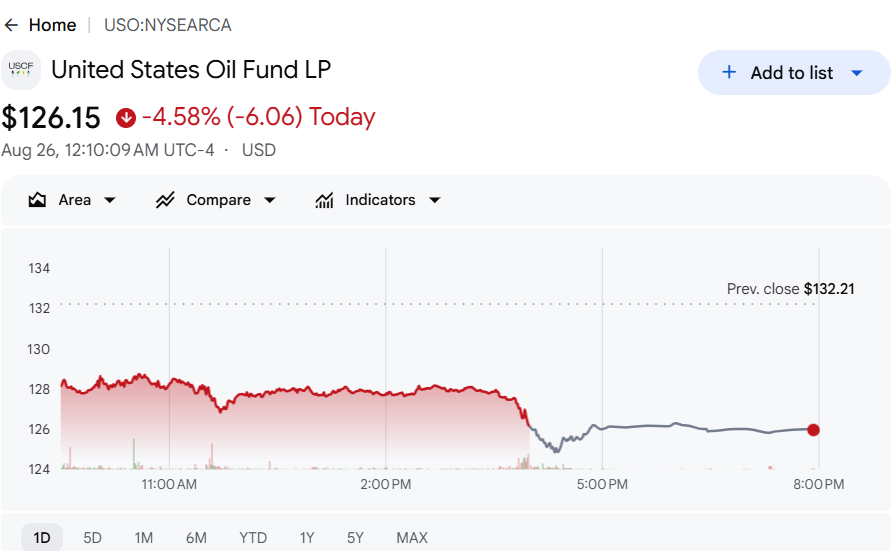Viewport: 894px width, 551px height.
Task: Click the 11:00 AM axis label
Action: coord(169,484)
